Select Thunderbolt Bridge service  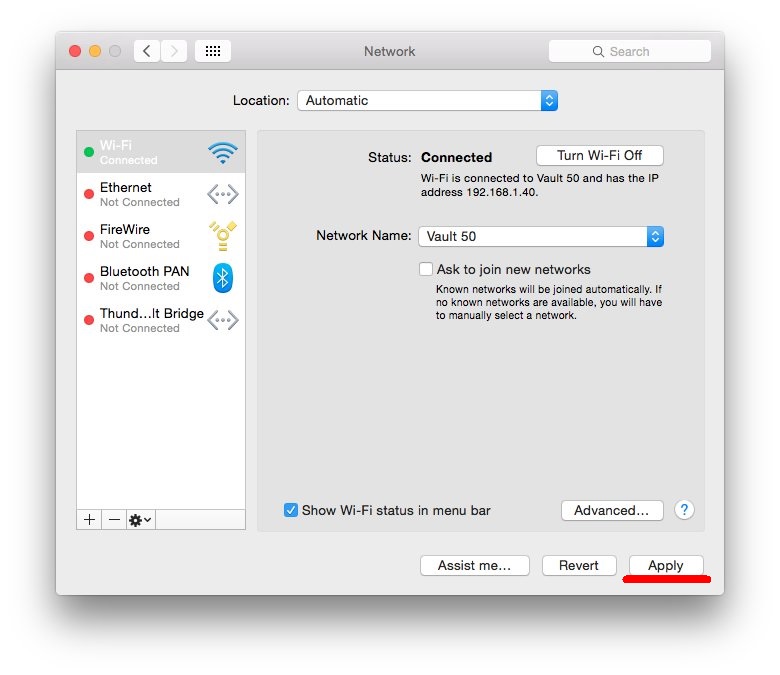161,320
